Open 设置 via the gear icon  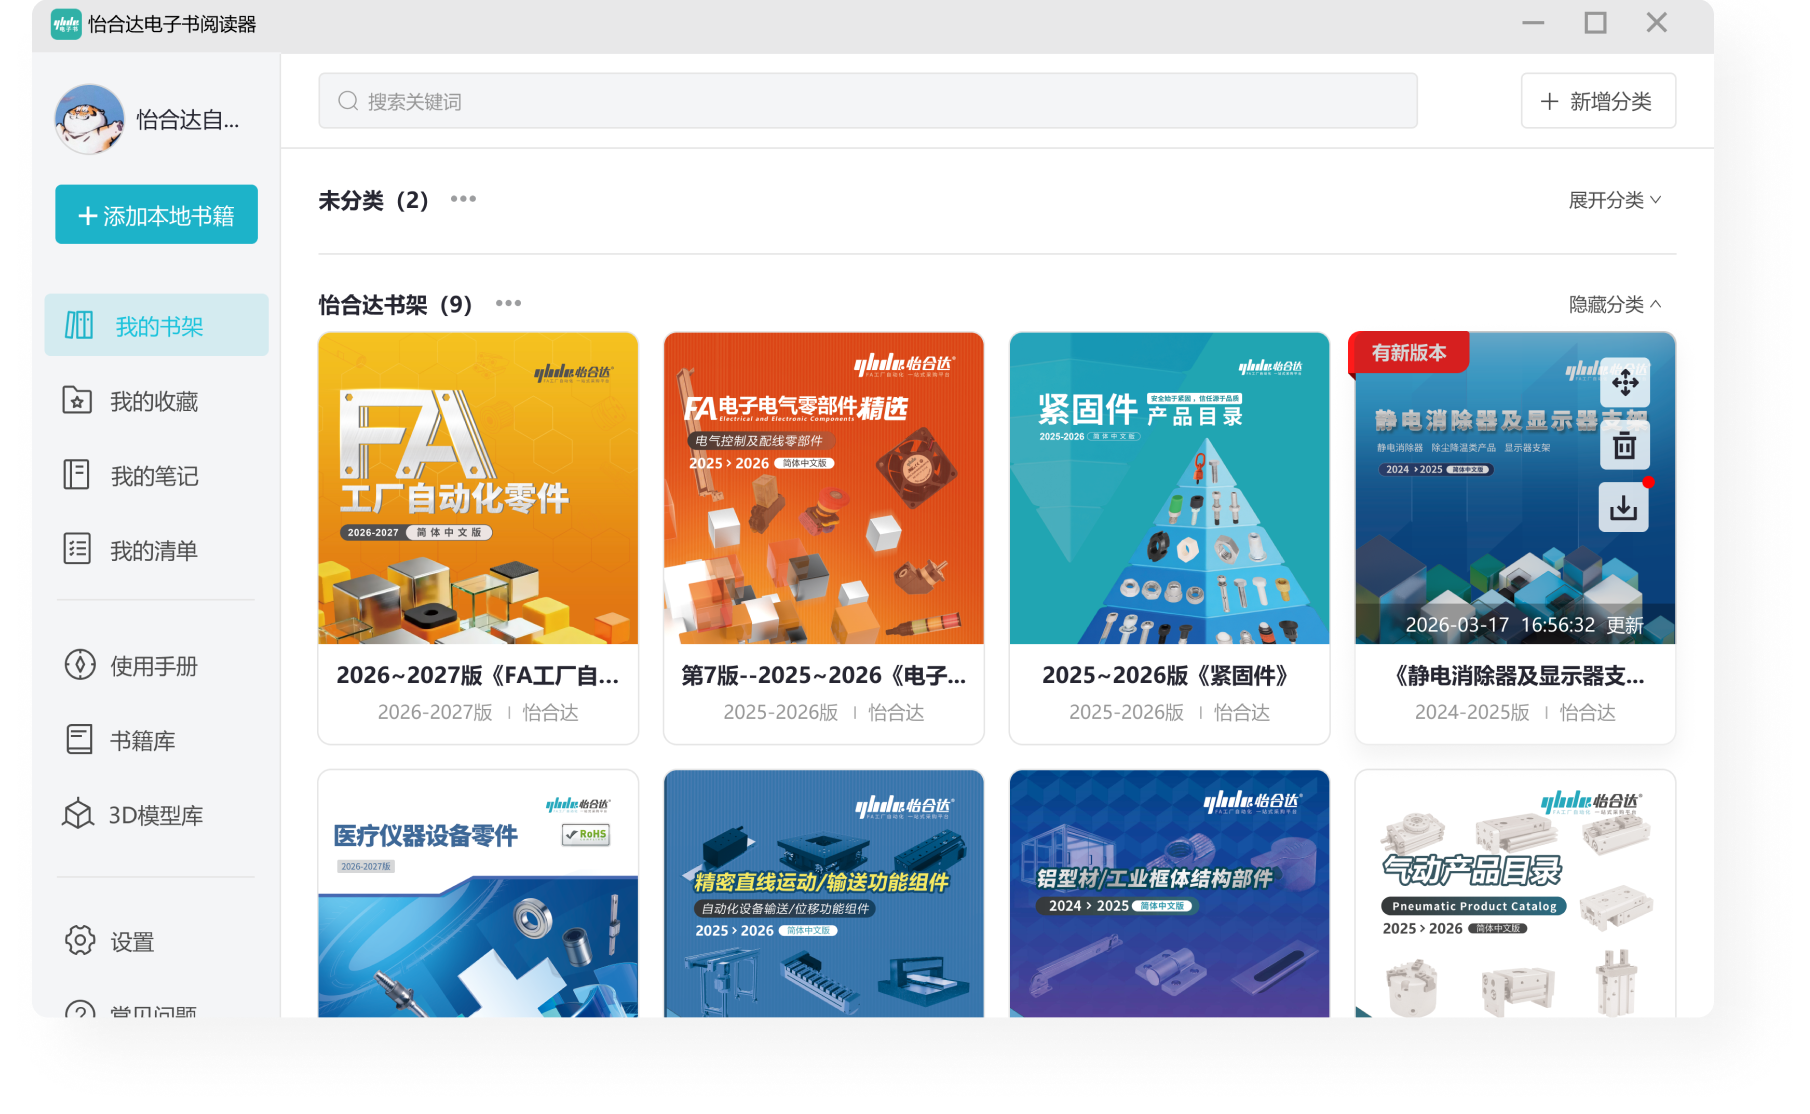80,941
